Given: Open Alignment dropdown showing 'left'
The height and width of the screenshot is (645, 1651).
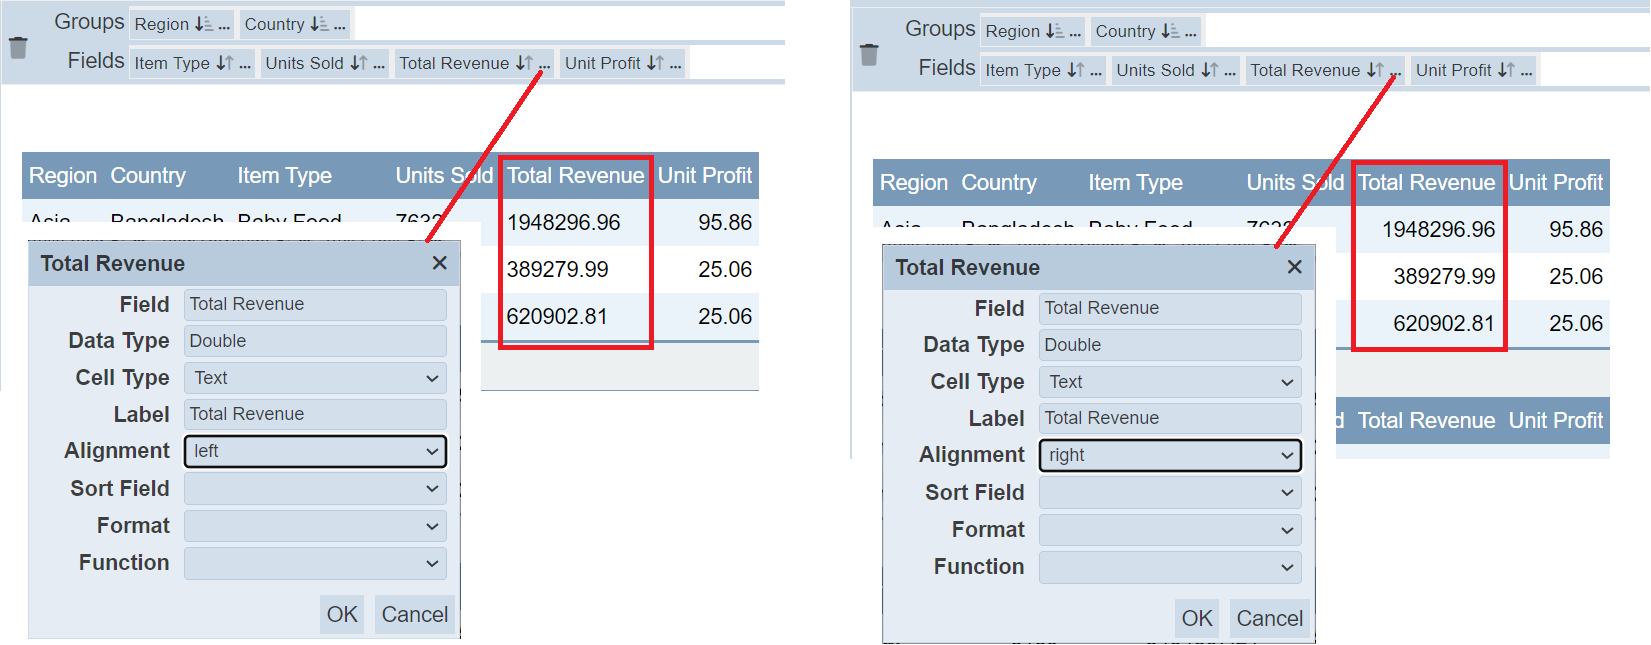Looking at the screenshot, I should point(315,451).
